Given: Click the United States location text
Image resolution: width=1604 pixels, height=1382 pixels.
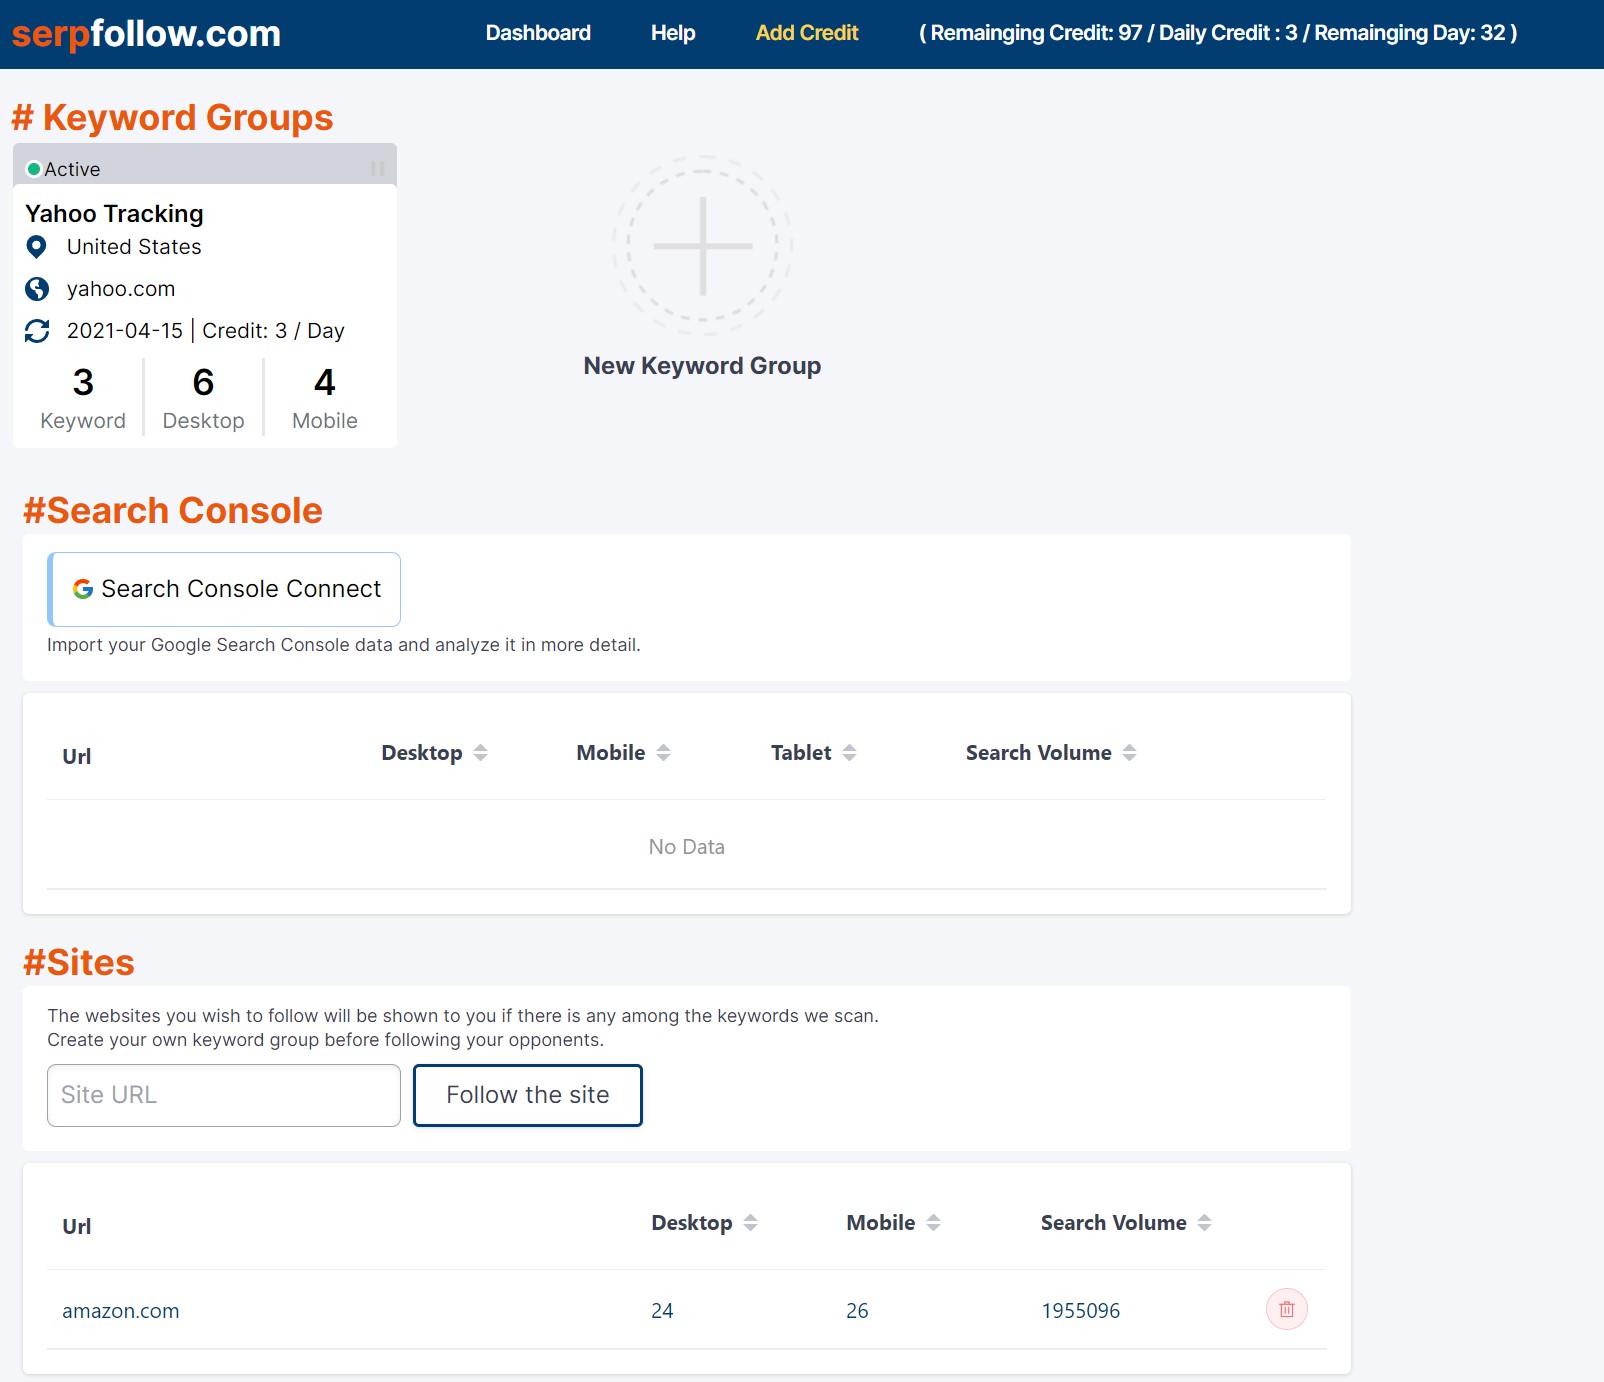Looking at the screenshot, I should coord(134,247).
